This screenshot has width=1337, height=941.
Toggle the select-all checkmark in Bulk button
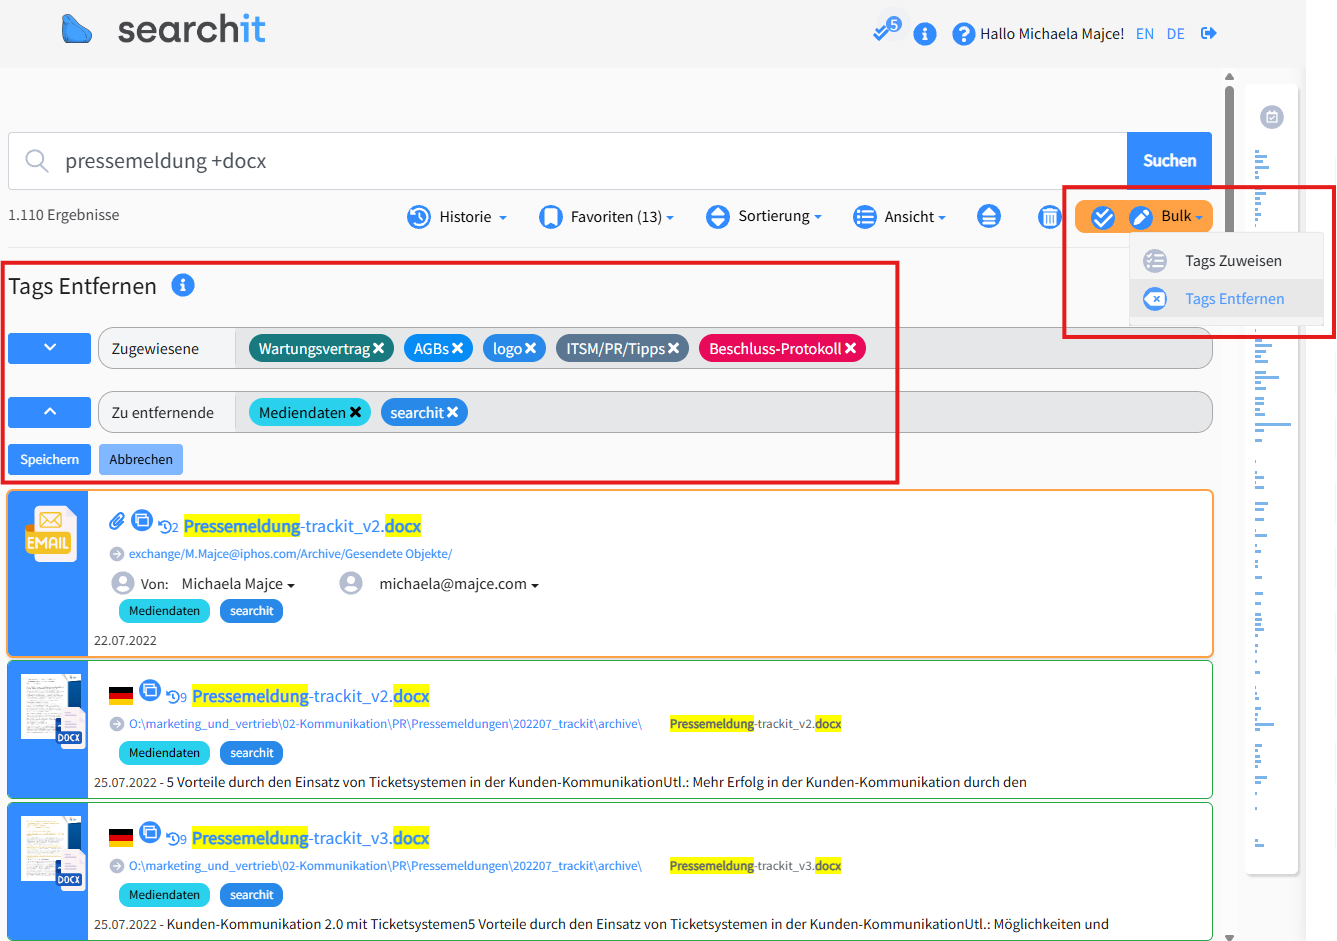pyautogui.click(x=1103, y=217)
